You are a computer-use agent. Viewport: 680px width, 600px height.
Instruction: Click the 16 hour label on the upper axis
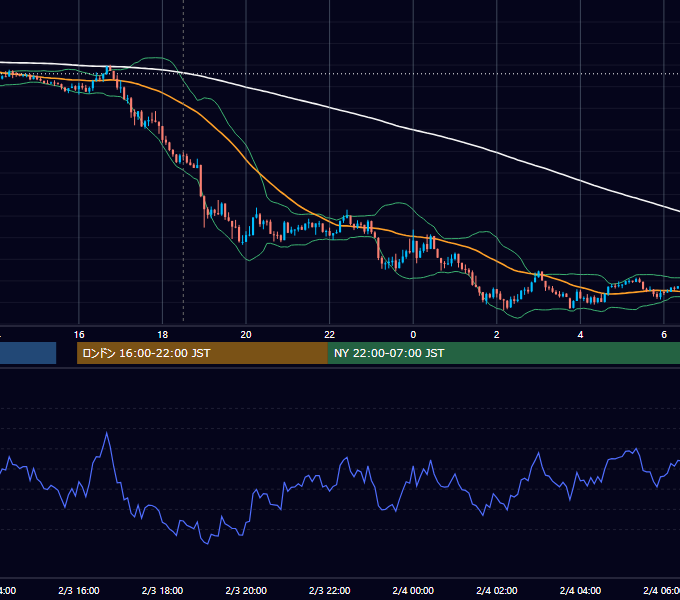(x=79, y=335)
